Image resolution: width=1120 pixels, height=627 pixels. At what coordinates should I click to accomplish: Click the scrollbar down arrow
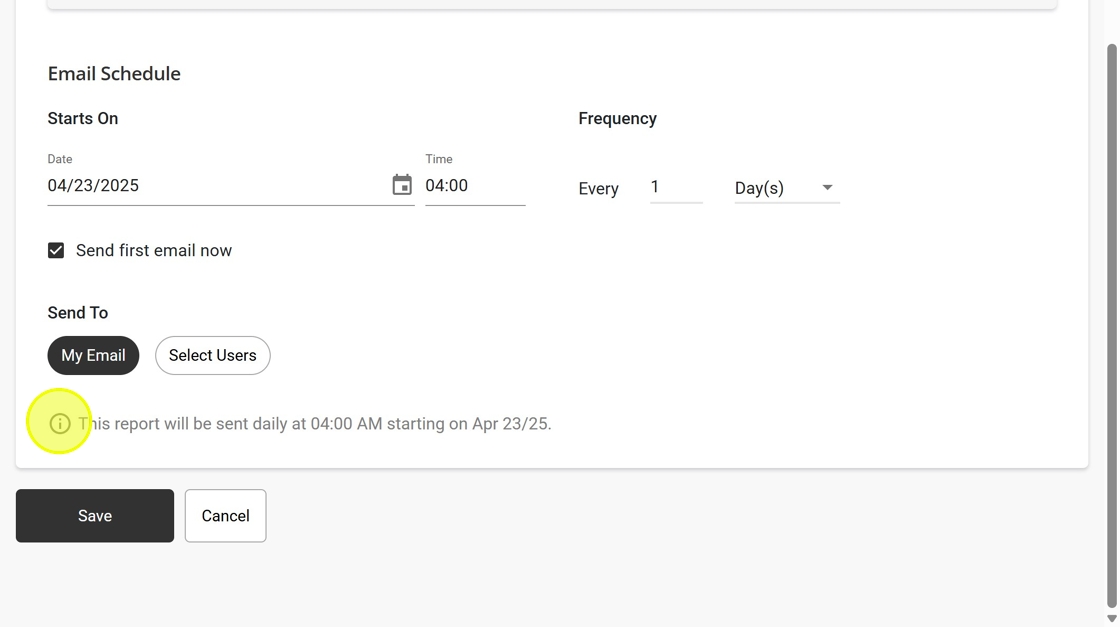(1111, 619)
